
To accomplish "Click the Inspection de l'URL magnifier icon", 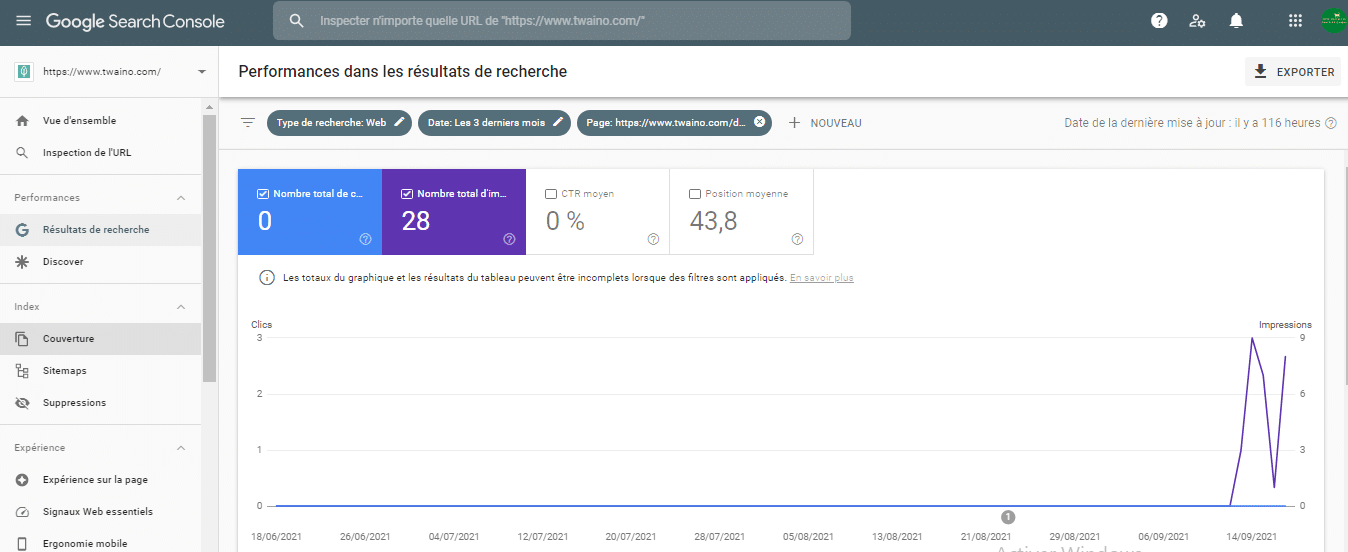I will 22,153.
